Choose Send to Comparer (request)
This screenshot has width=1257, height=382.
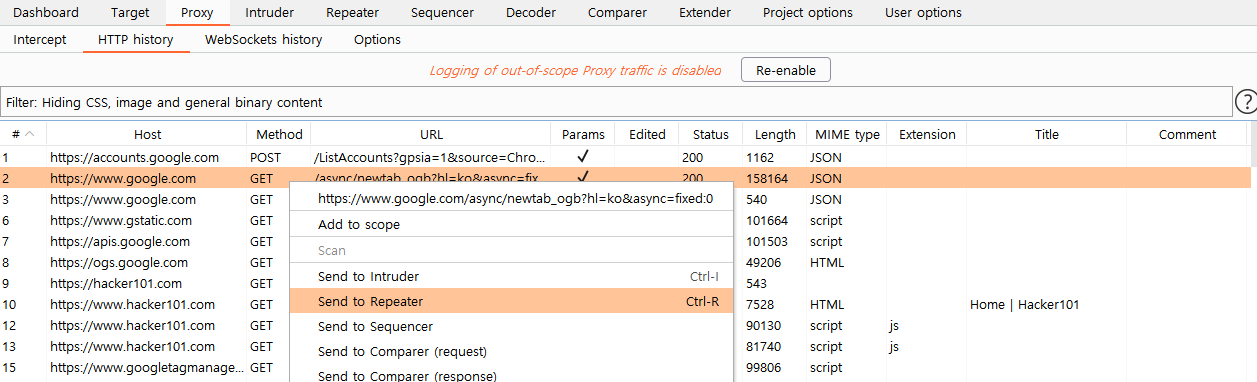coord(511,351)
